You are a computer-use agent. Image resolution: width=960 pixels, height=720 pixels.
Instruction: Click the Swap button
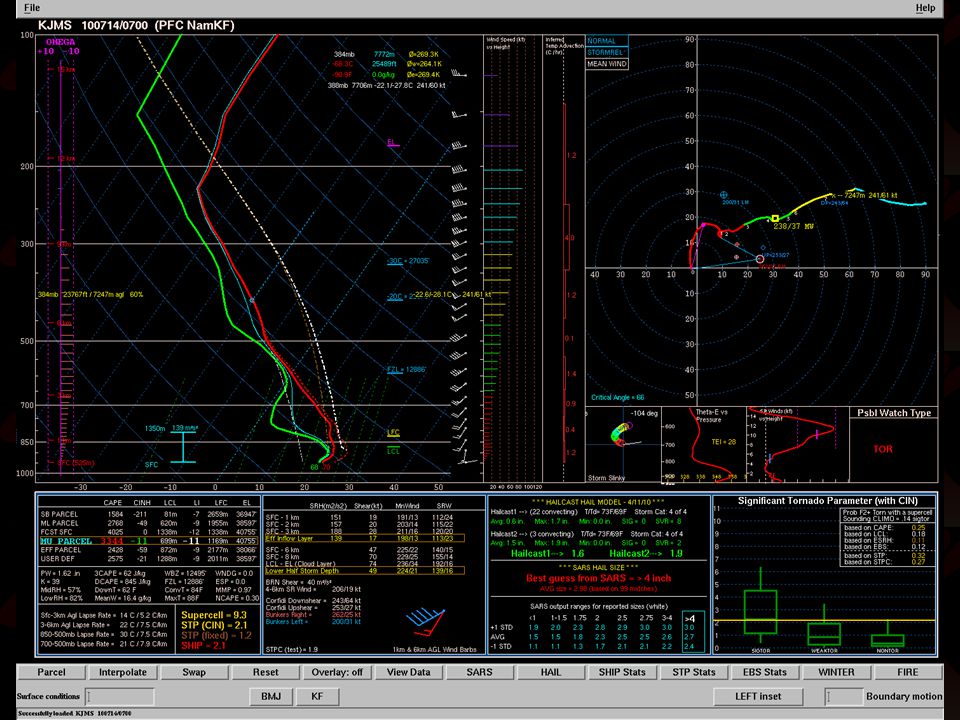194,672
